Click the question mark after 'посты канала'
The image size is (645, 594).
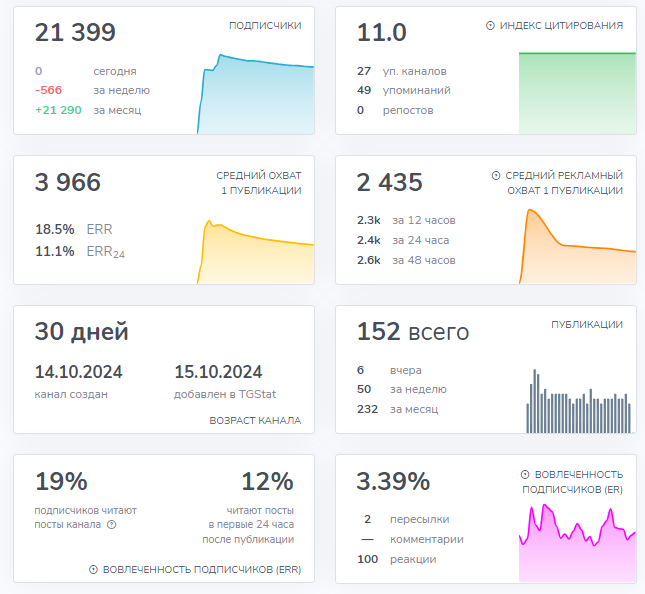coord(112,524)
